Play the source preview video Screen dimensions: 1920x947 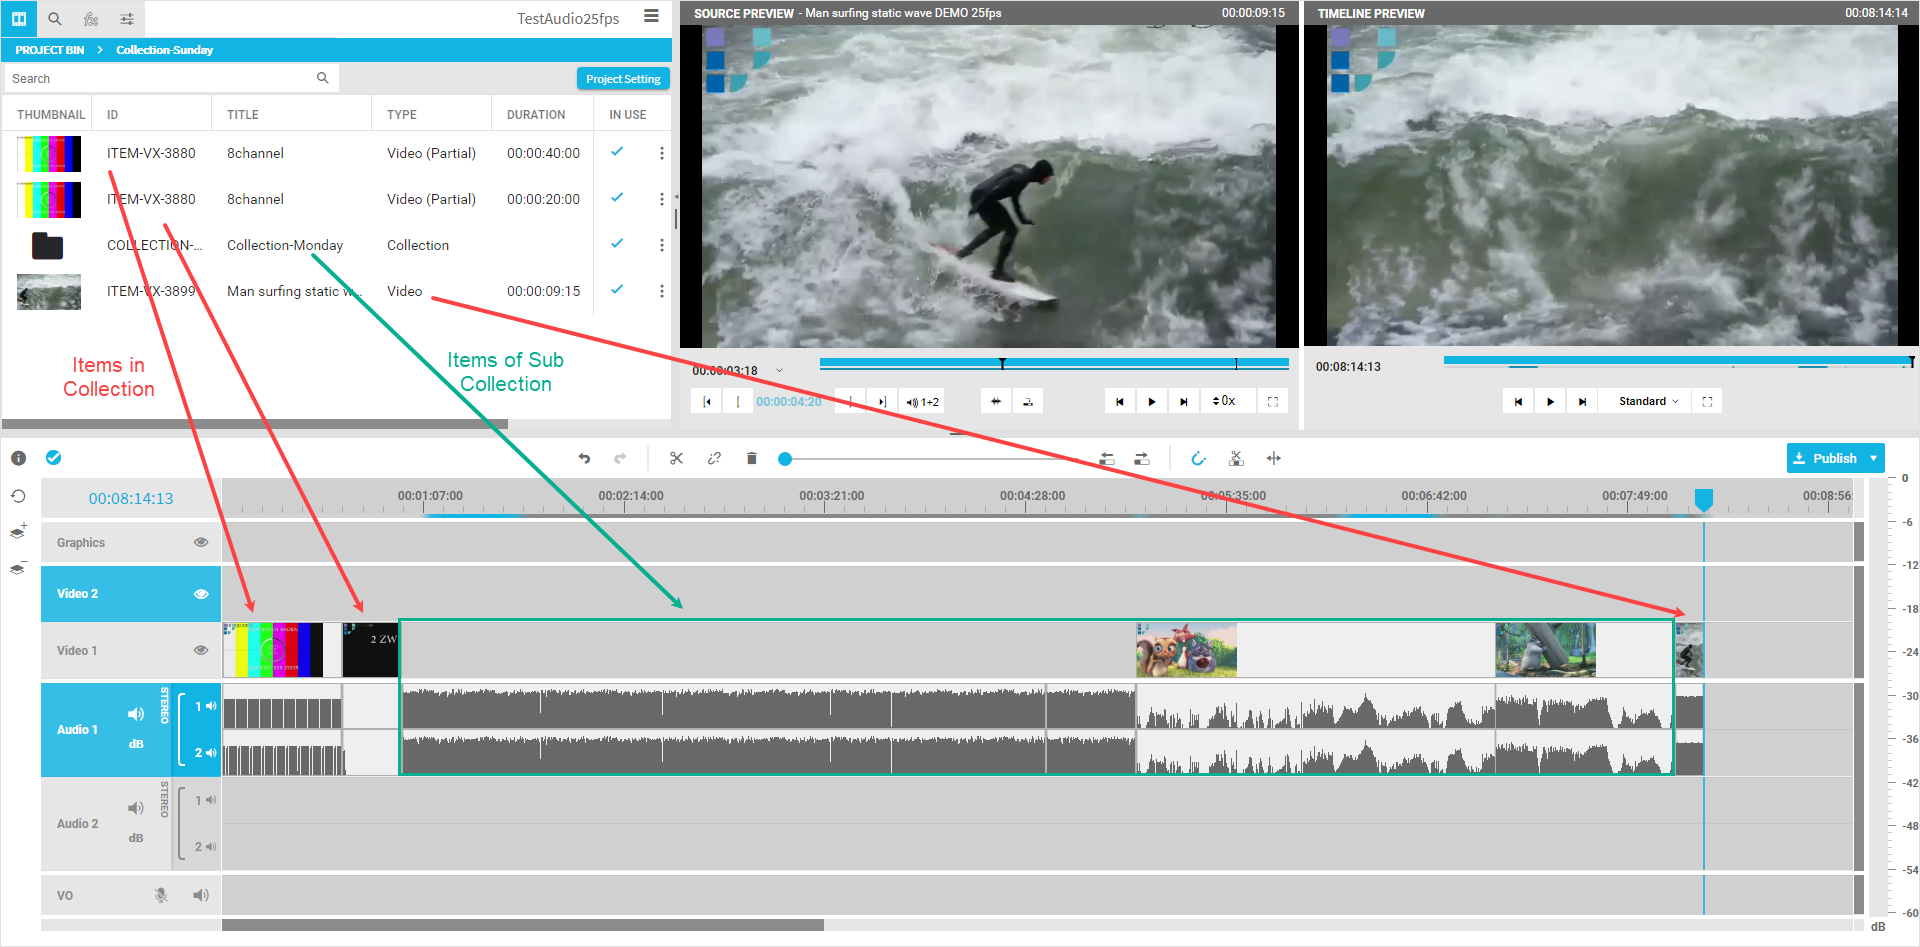pos(1152,401)
